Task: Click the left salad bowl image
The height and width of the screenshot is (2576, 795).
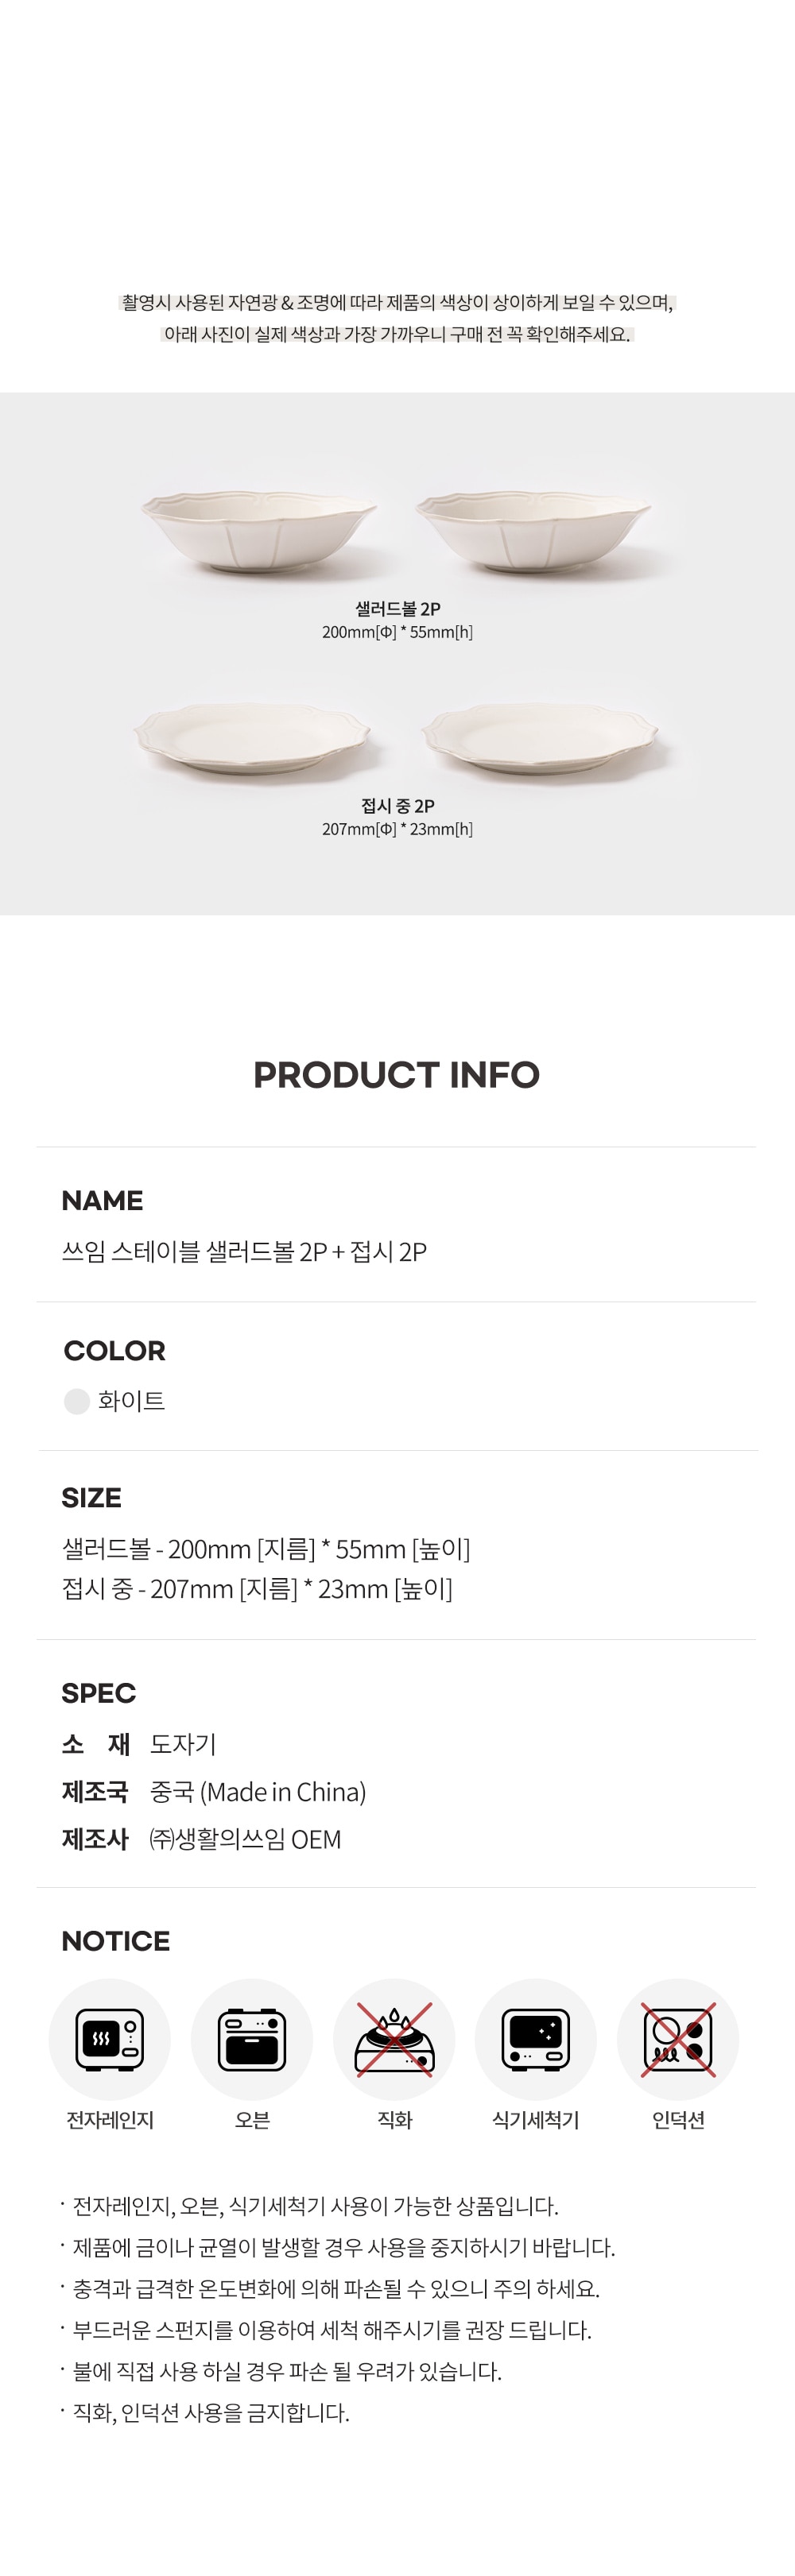Action: click(259, 531)
